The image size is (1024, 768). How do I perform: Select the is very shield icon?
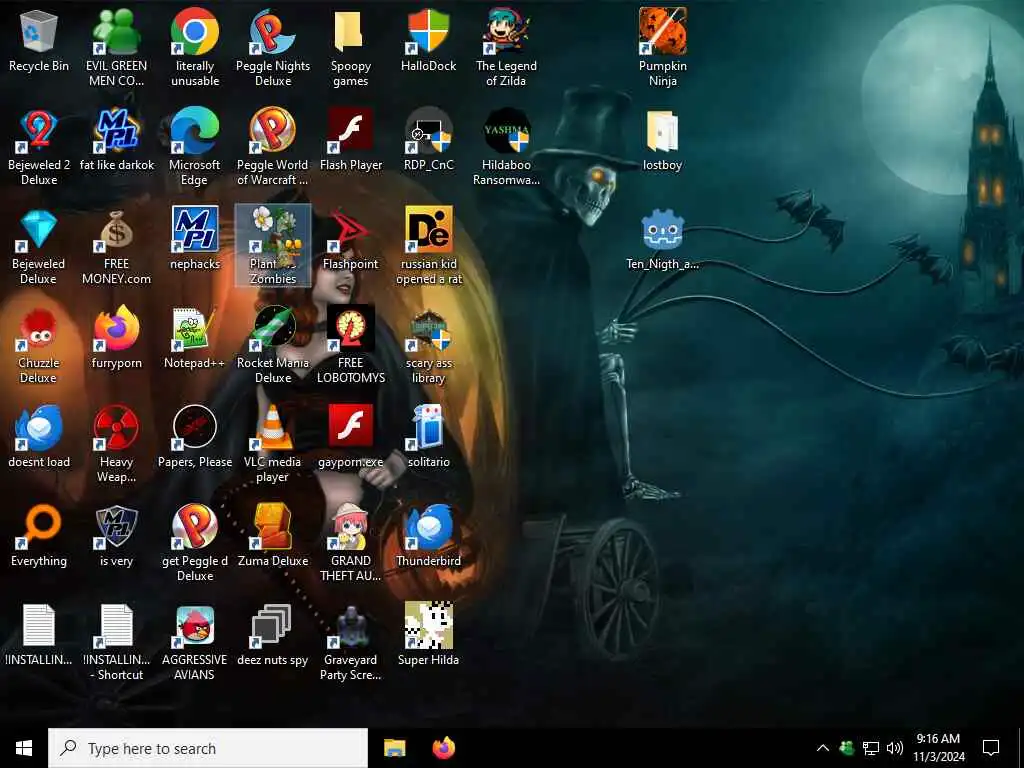click(116, 536)
